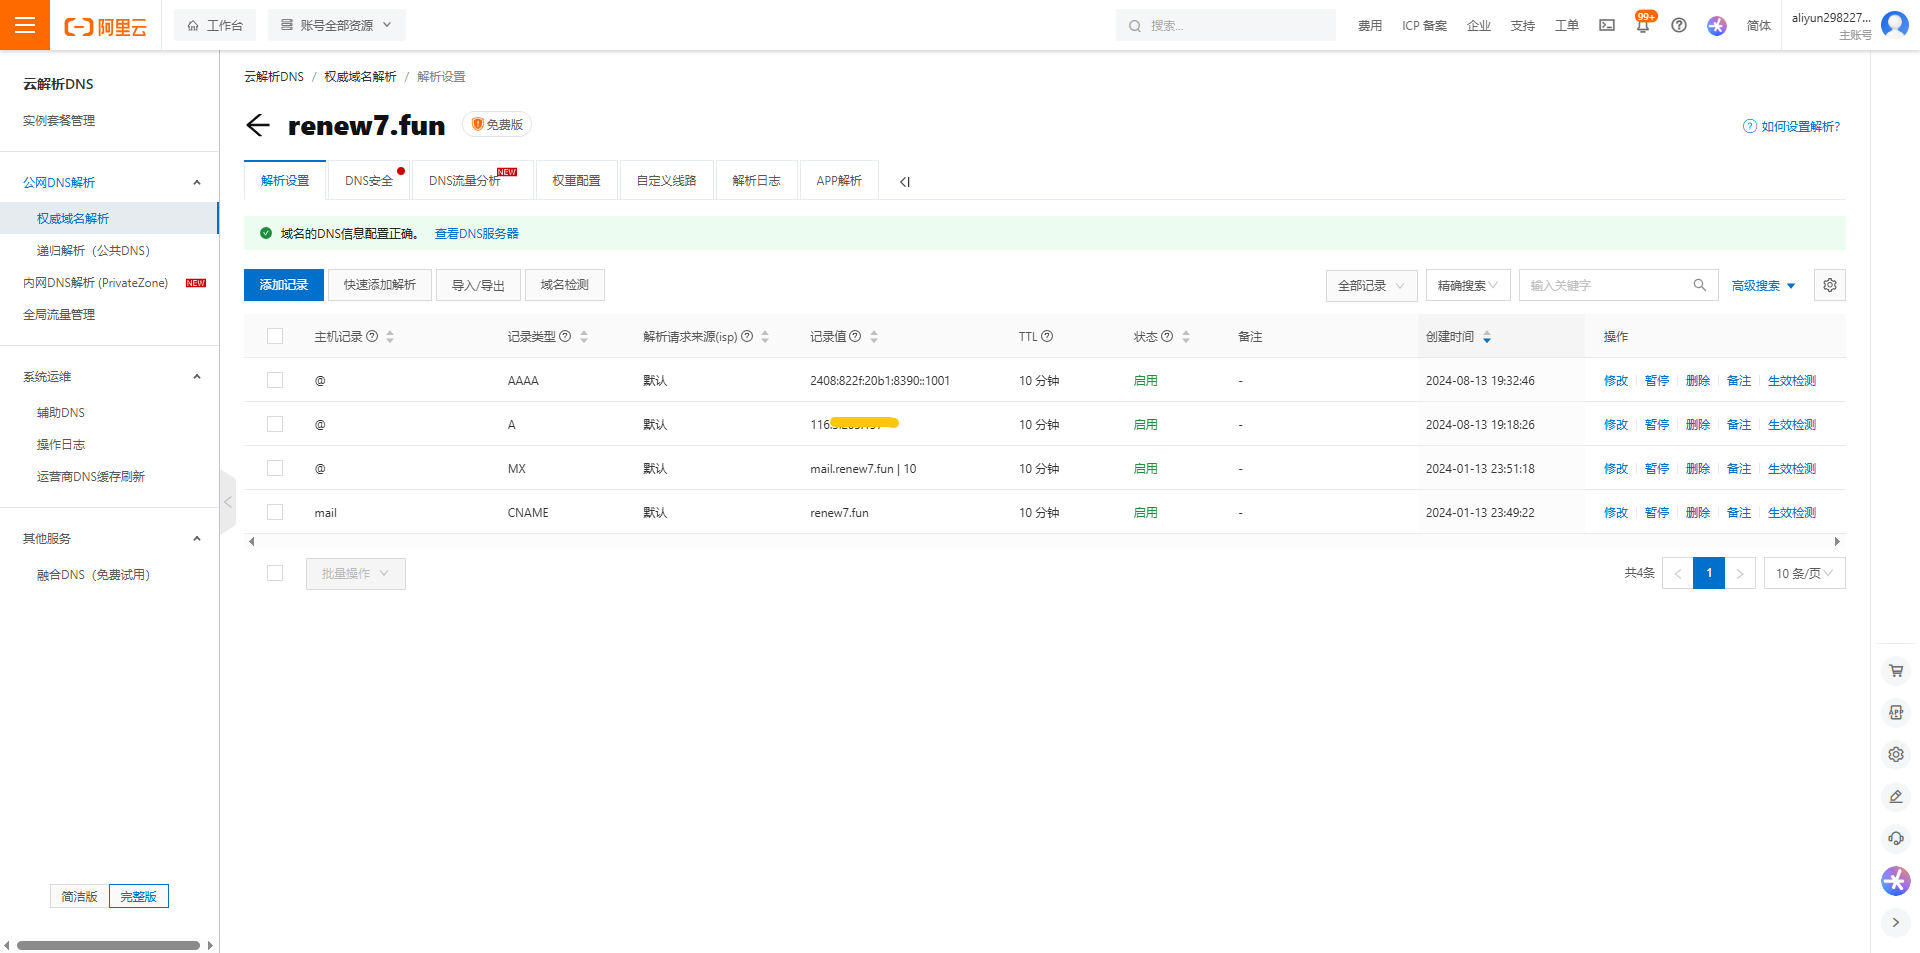Open the hamburger main menu
Screen dimensions: 1920x953
click(25, 25)
